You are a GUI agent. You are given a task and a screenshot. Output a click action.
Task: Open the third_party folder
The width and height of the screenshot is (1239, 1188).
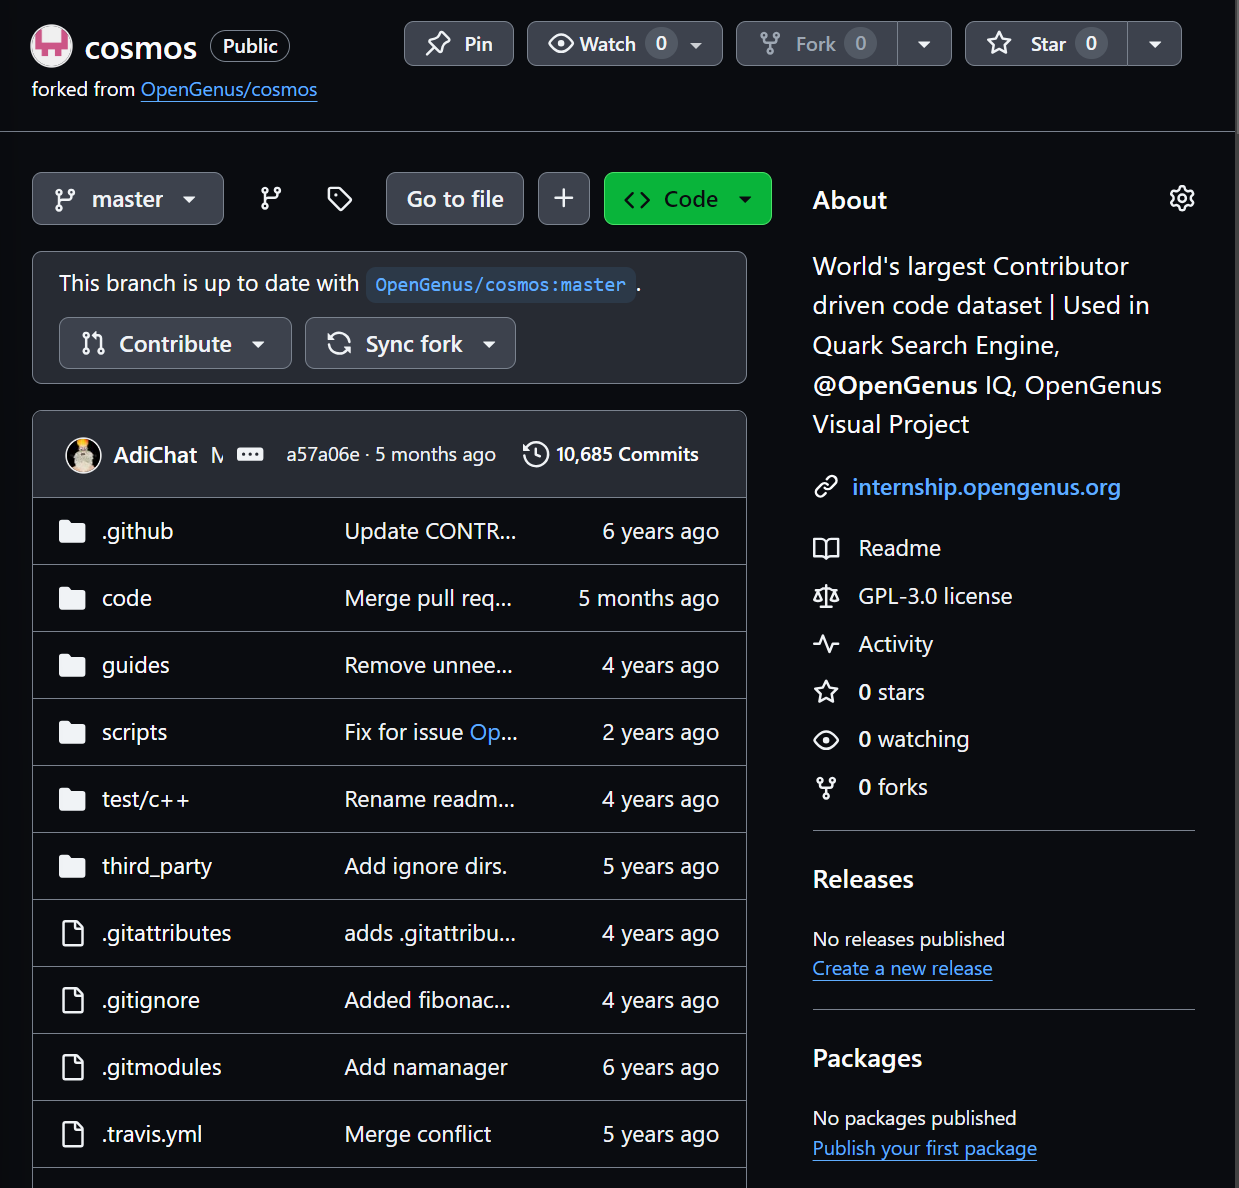[157, 866]
